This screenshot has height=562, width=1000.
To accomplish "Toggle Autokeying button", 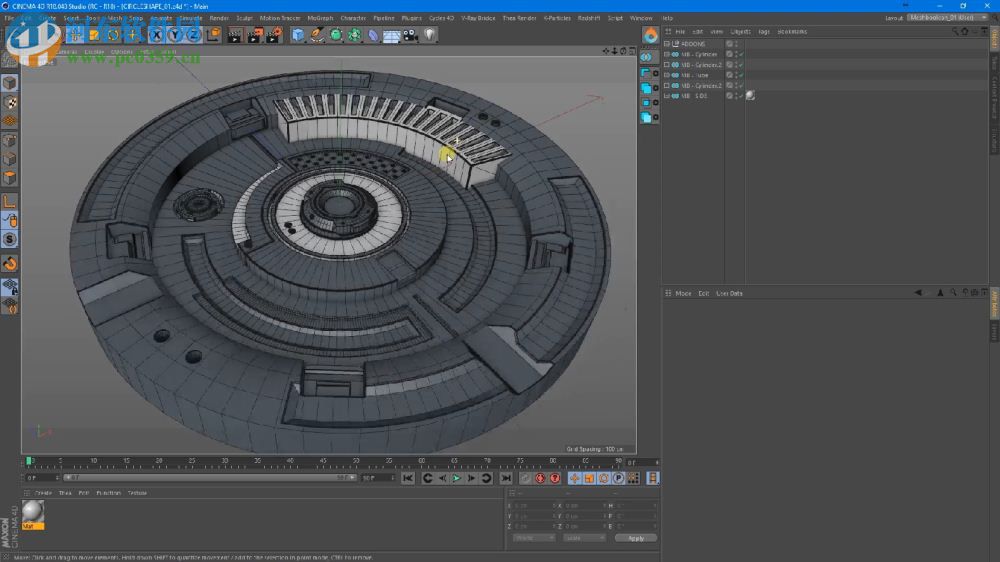I will (540, 478).
